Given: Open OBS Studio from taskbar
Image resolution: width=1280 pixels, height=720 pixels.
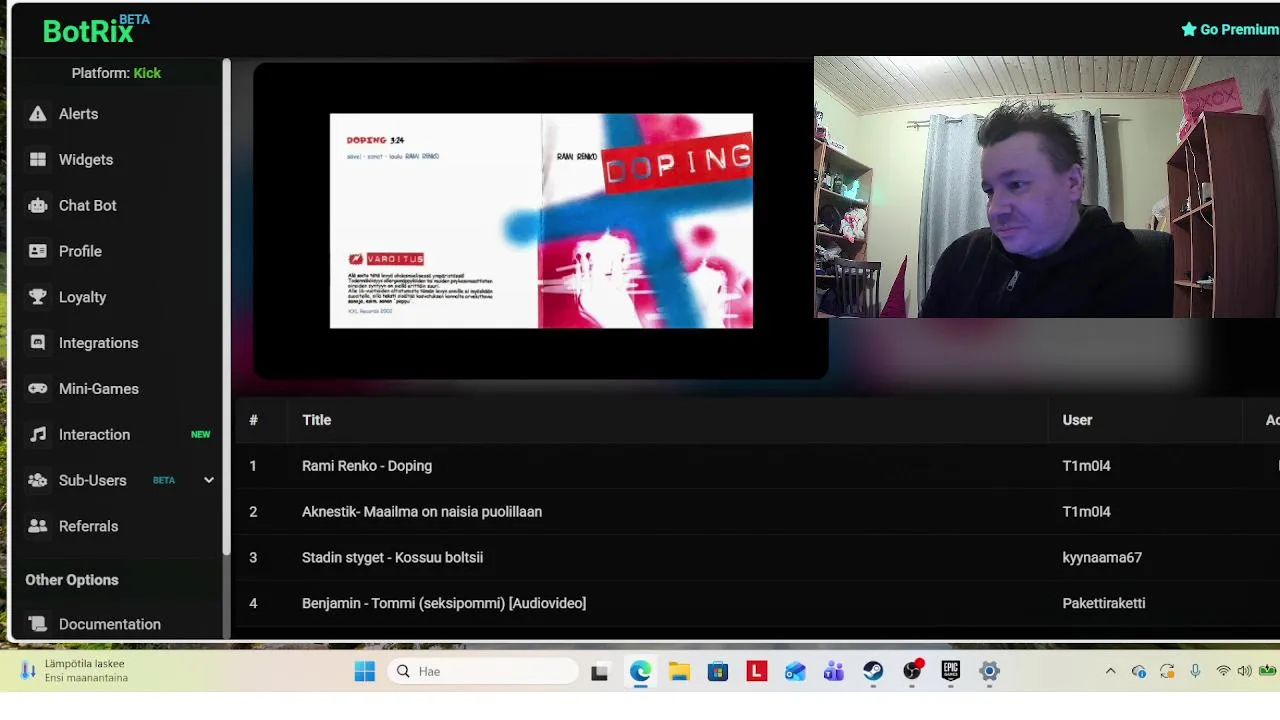Looking at the screenshot, I should (x=912, y=672).
